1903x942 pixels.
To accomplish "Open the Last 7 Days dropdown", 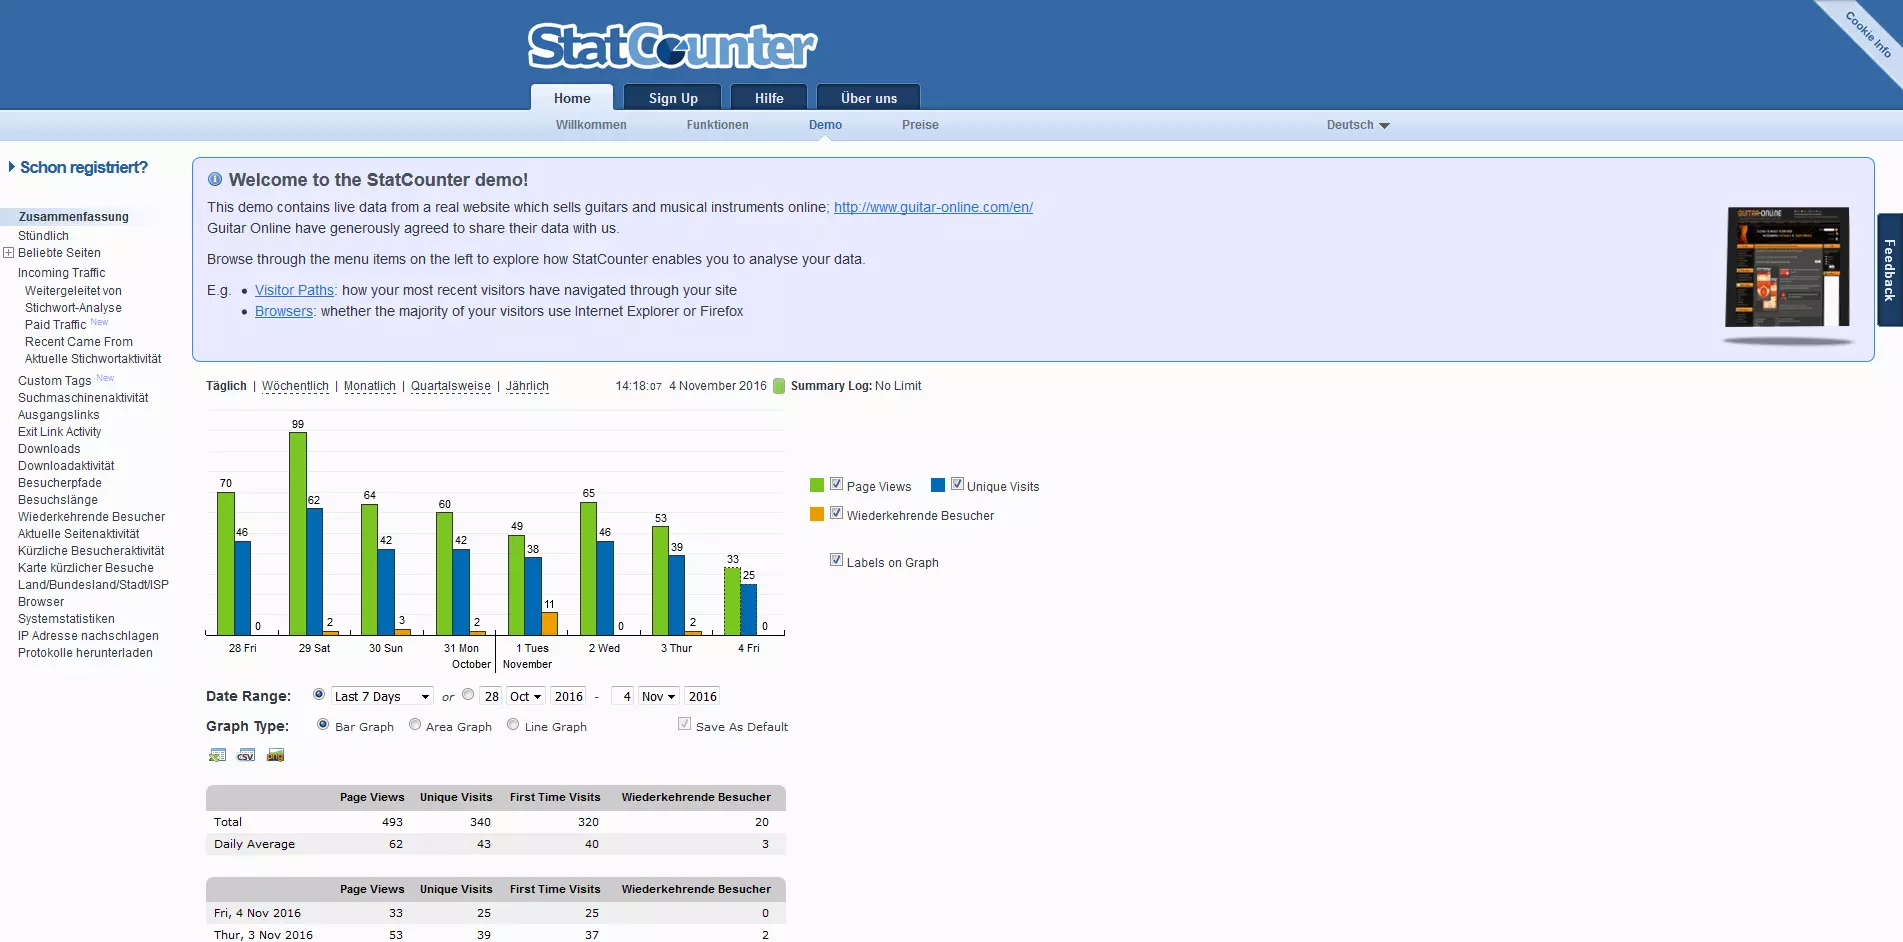I will [382, 696].
